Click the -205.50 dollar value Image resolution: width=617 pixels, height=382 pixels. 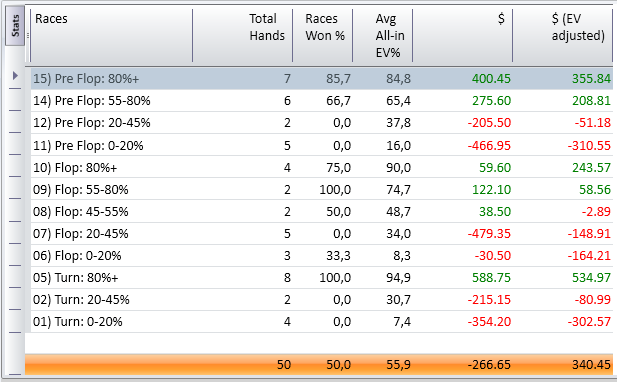click(489, 123)
